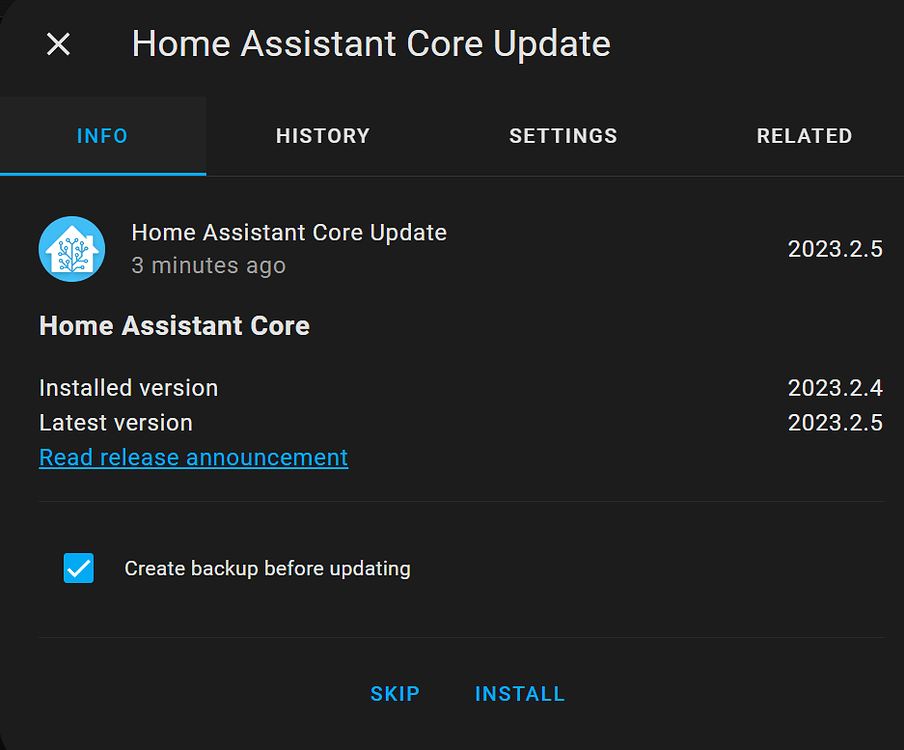
Task: Open the SETTINGS tab
Action: point(563,136)
